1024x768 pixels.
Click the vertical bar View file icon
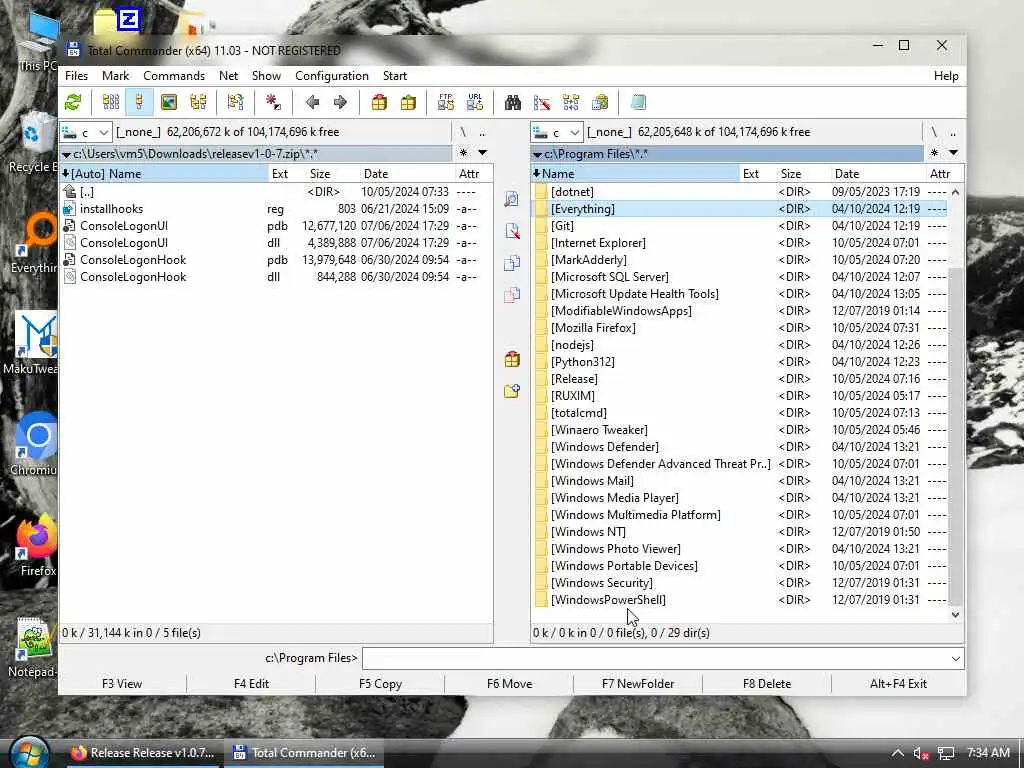512,199
